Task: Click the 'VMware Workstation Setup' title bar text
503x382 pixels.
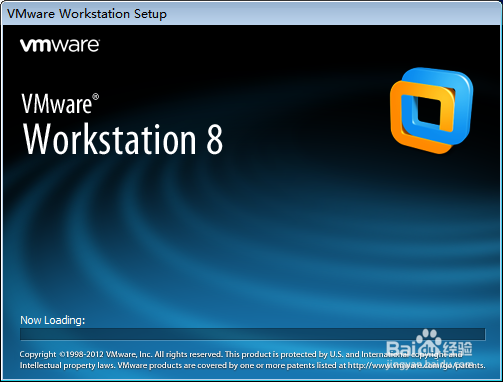Action: (87, 14)
